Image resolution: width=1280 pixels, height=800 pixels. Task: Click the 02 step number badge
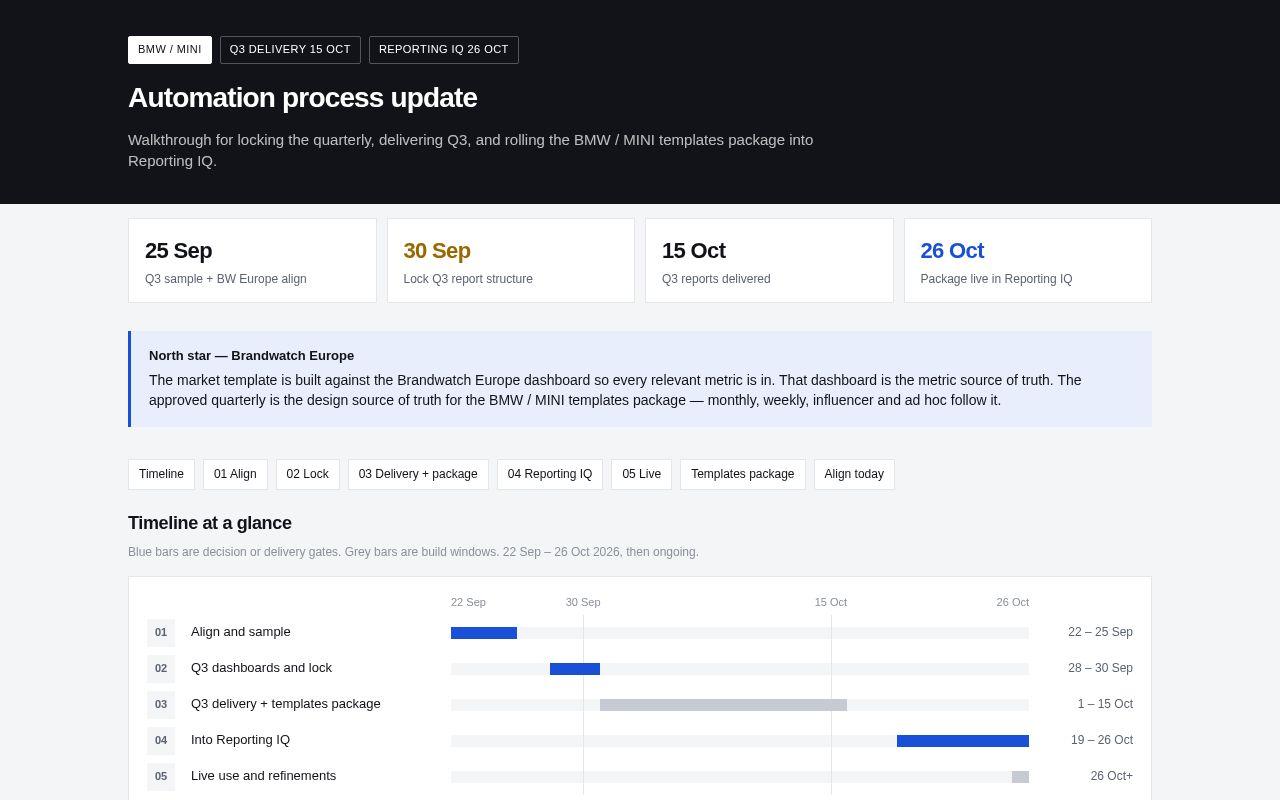coord(161,669)
